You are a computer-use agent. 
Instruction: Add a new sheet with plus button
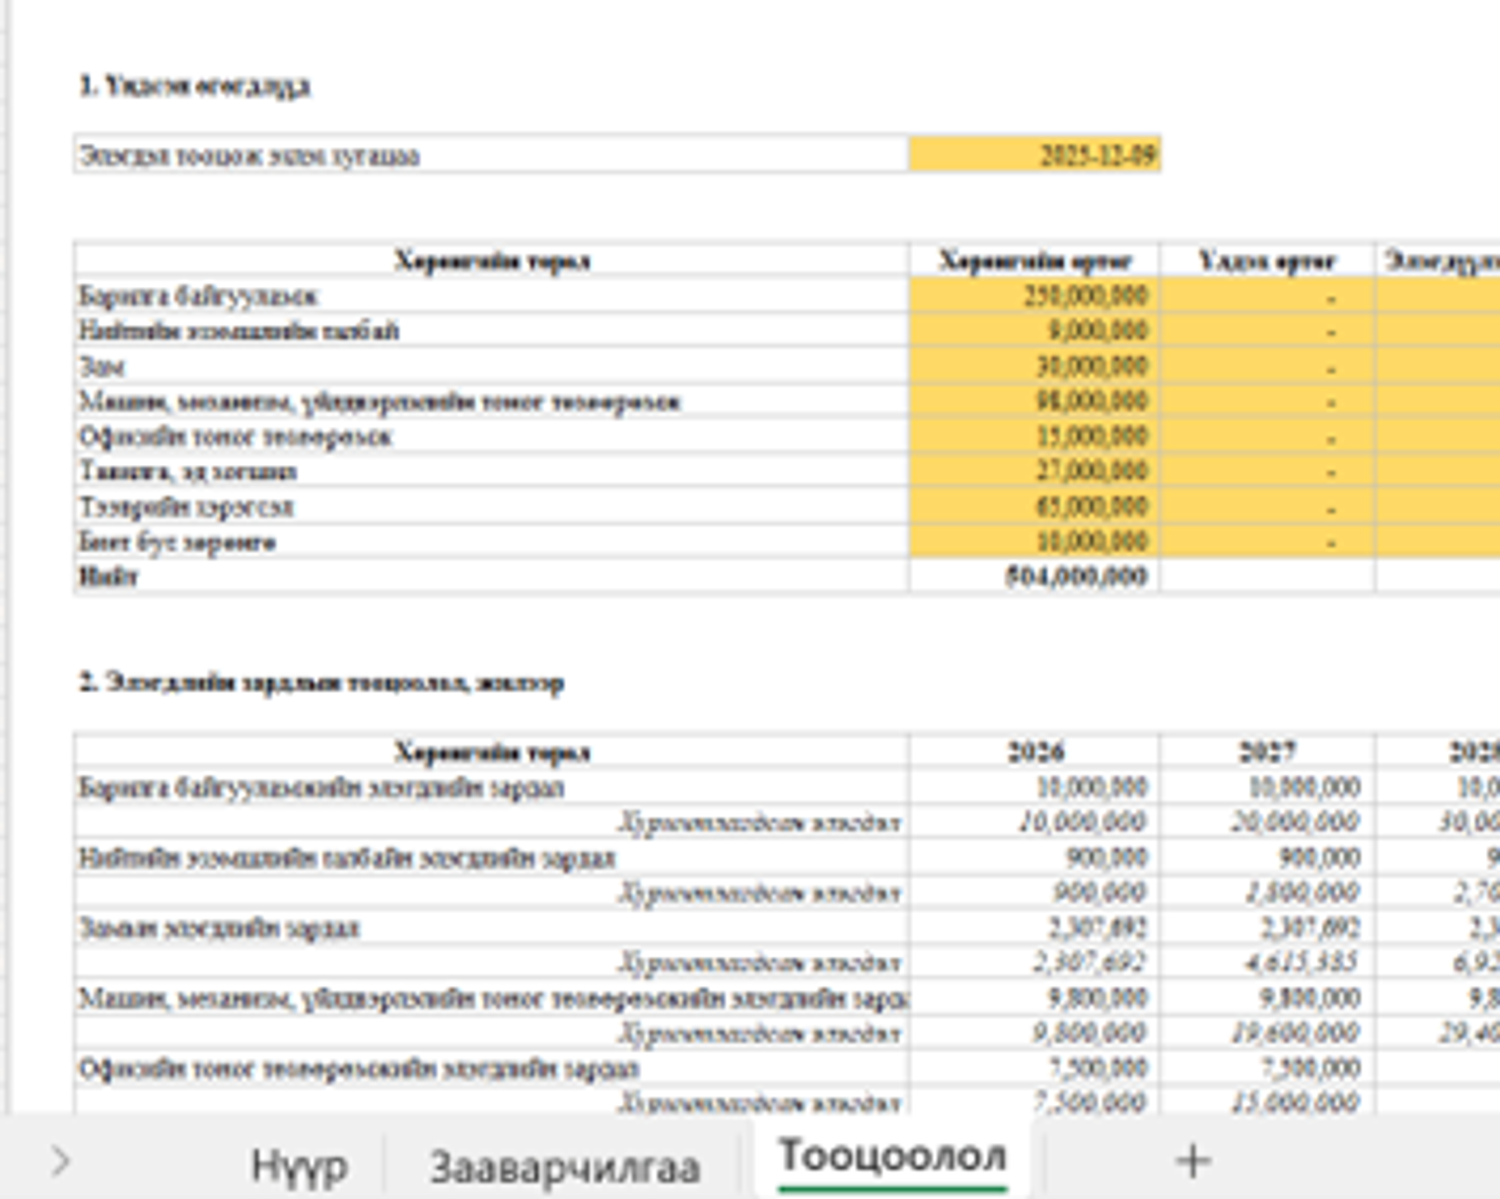1192,1161
